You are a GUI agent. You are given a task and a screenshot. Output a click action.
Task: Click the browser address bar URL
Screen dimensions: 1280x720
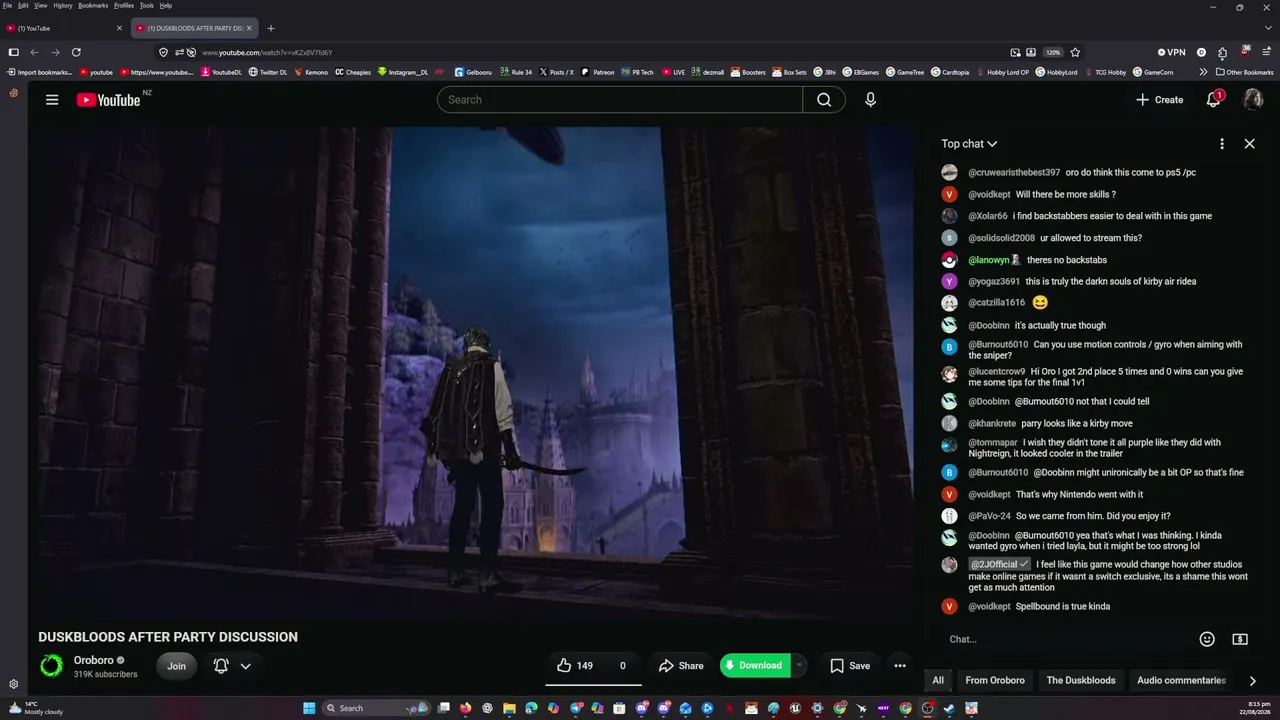[x=267, y=52]
